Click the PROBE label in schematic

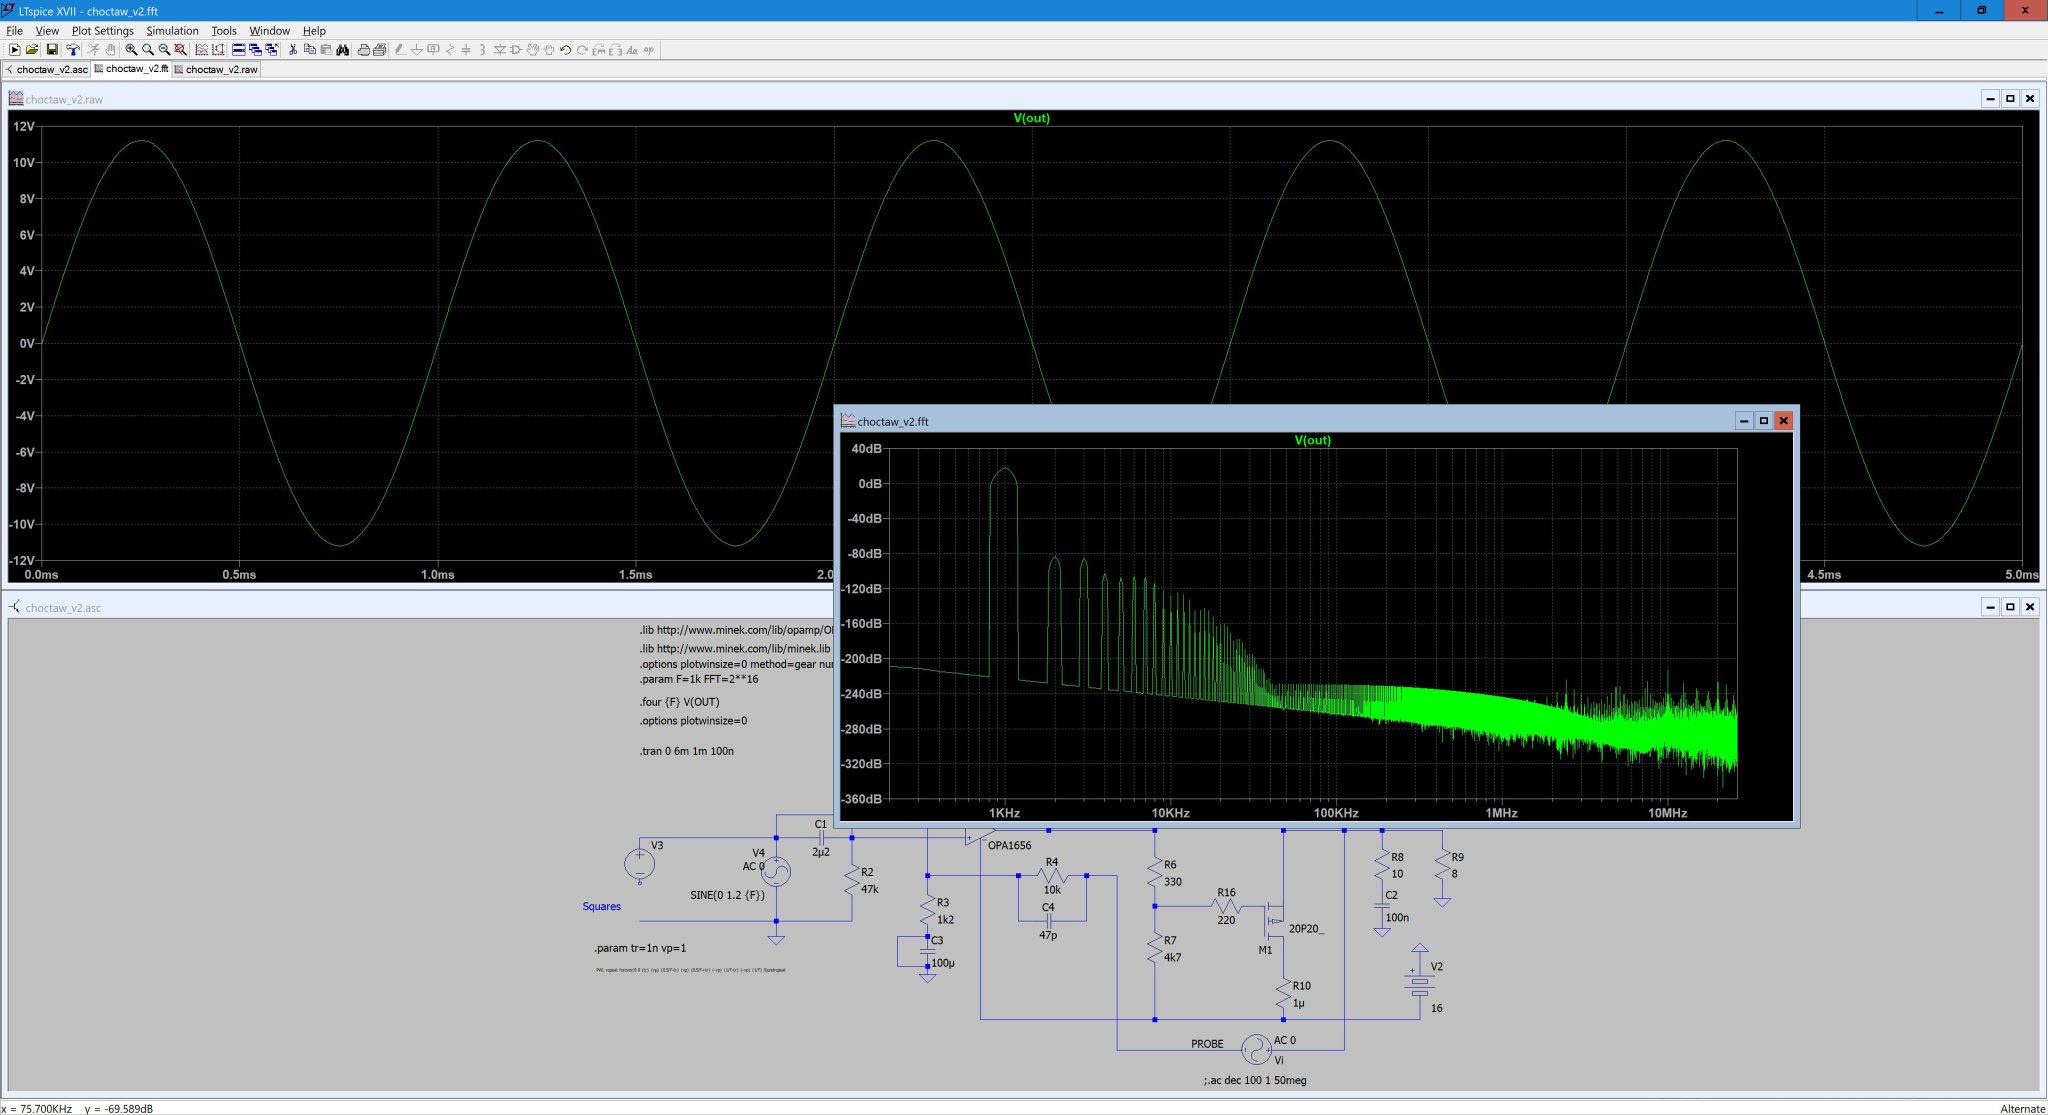click(x=1207, y=1044)
